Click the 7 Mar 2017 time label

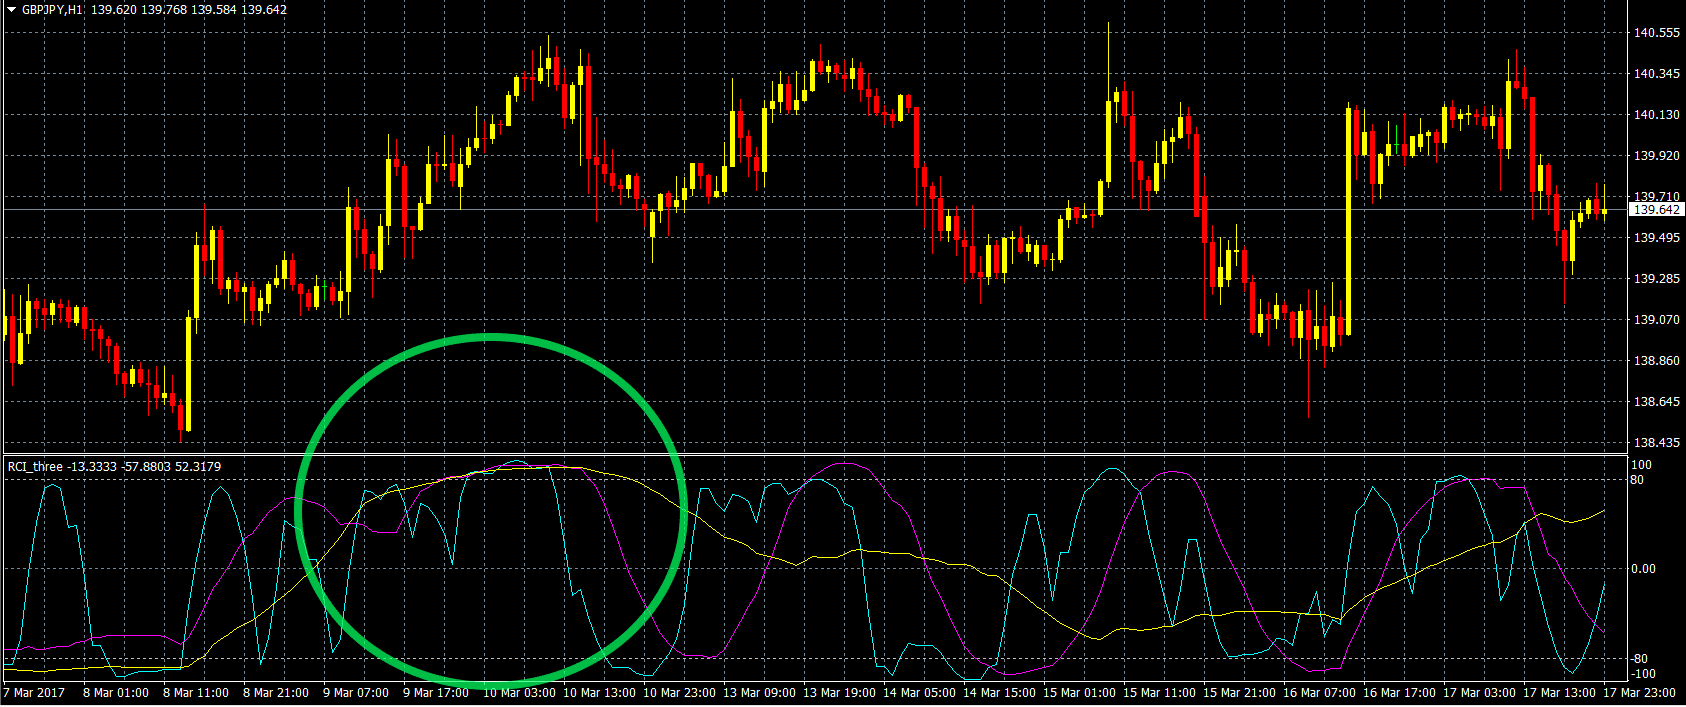tap(35, 693)
